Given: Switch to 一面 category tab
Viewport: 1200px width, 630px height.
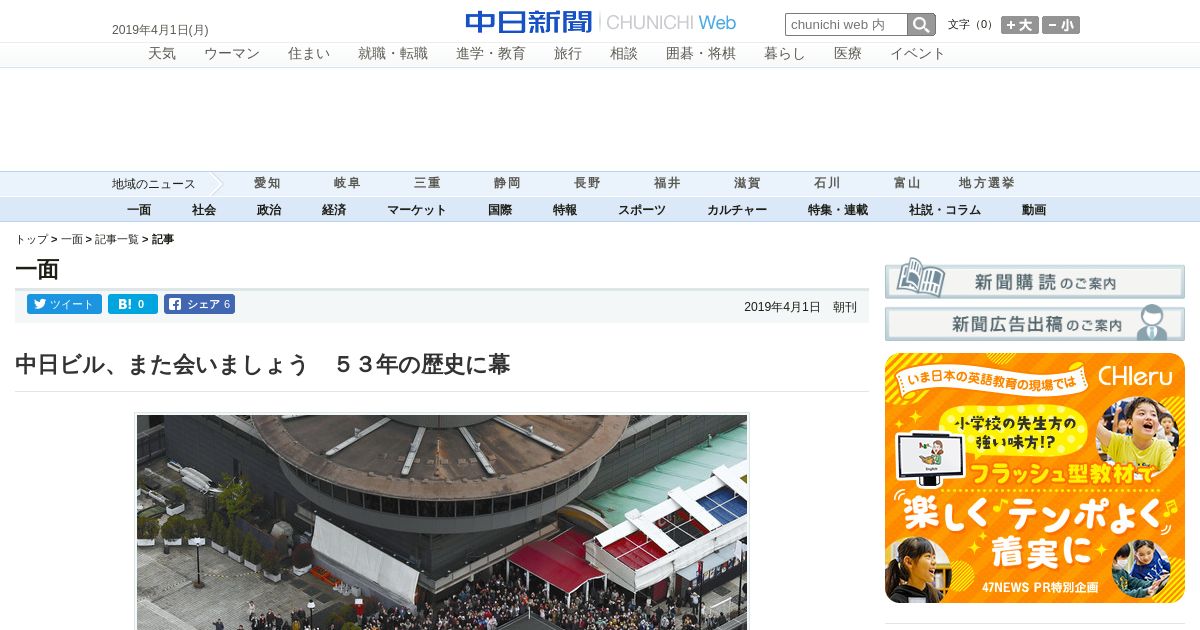Looking at the screenshot, I should 139,210.
